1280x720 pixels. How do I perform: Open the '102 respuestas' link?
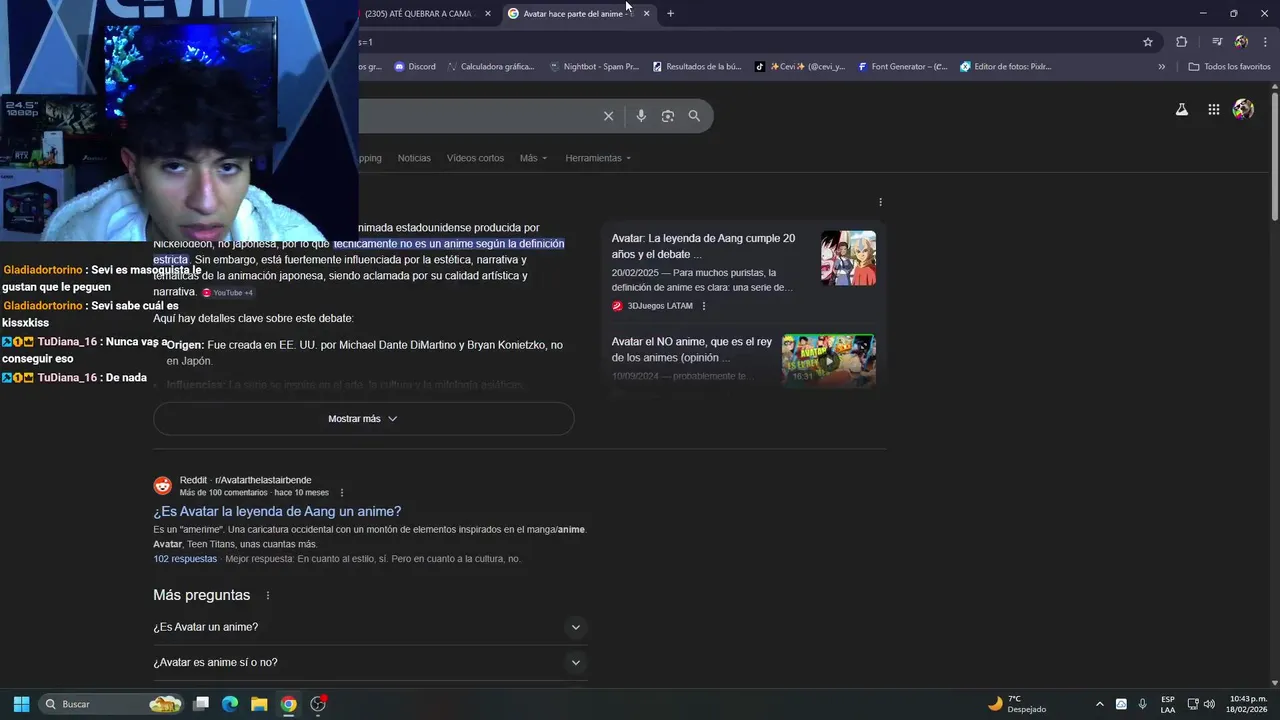point(185,559)
